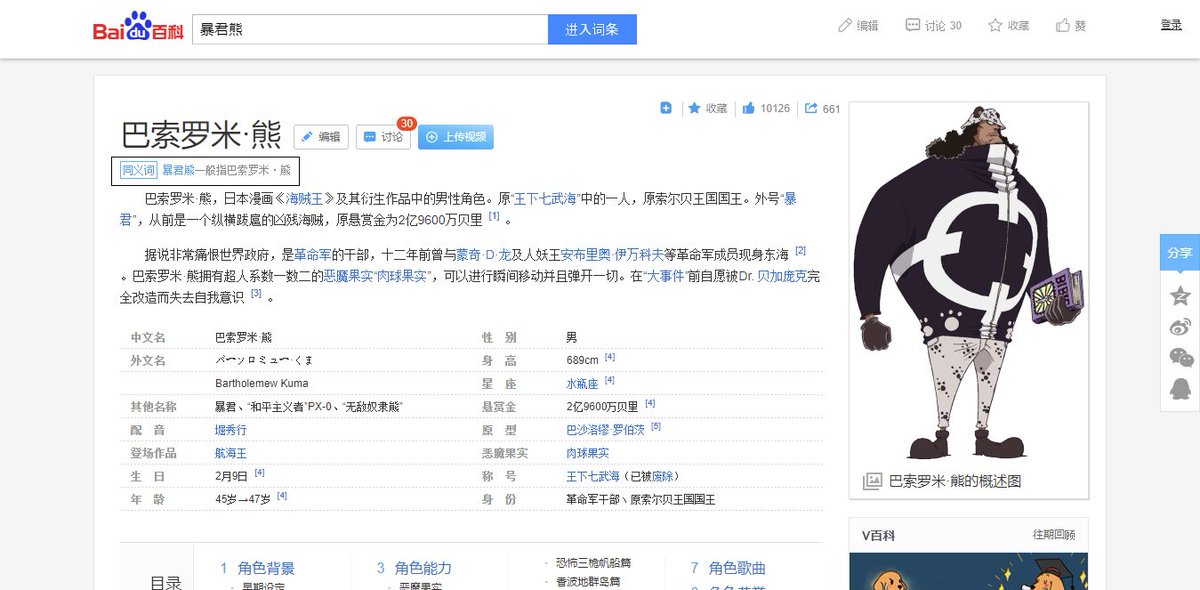1200x590 pixels.
Task: Click footnote [4] beside 2亿9600万贝里 bounty
Action: [649, 403]
